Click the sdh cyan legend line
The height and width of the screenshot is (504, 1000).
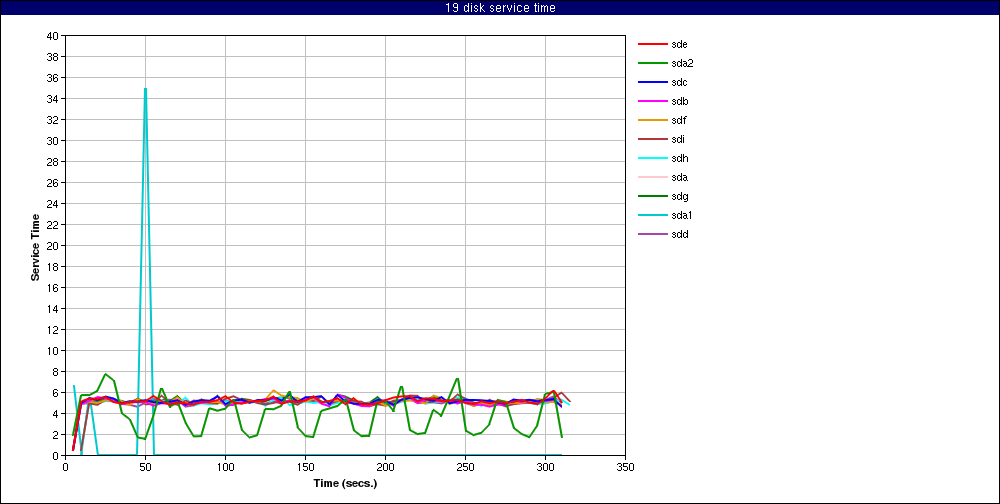tap(651, 158)
